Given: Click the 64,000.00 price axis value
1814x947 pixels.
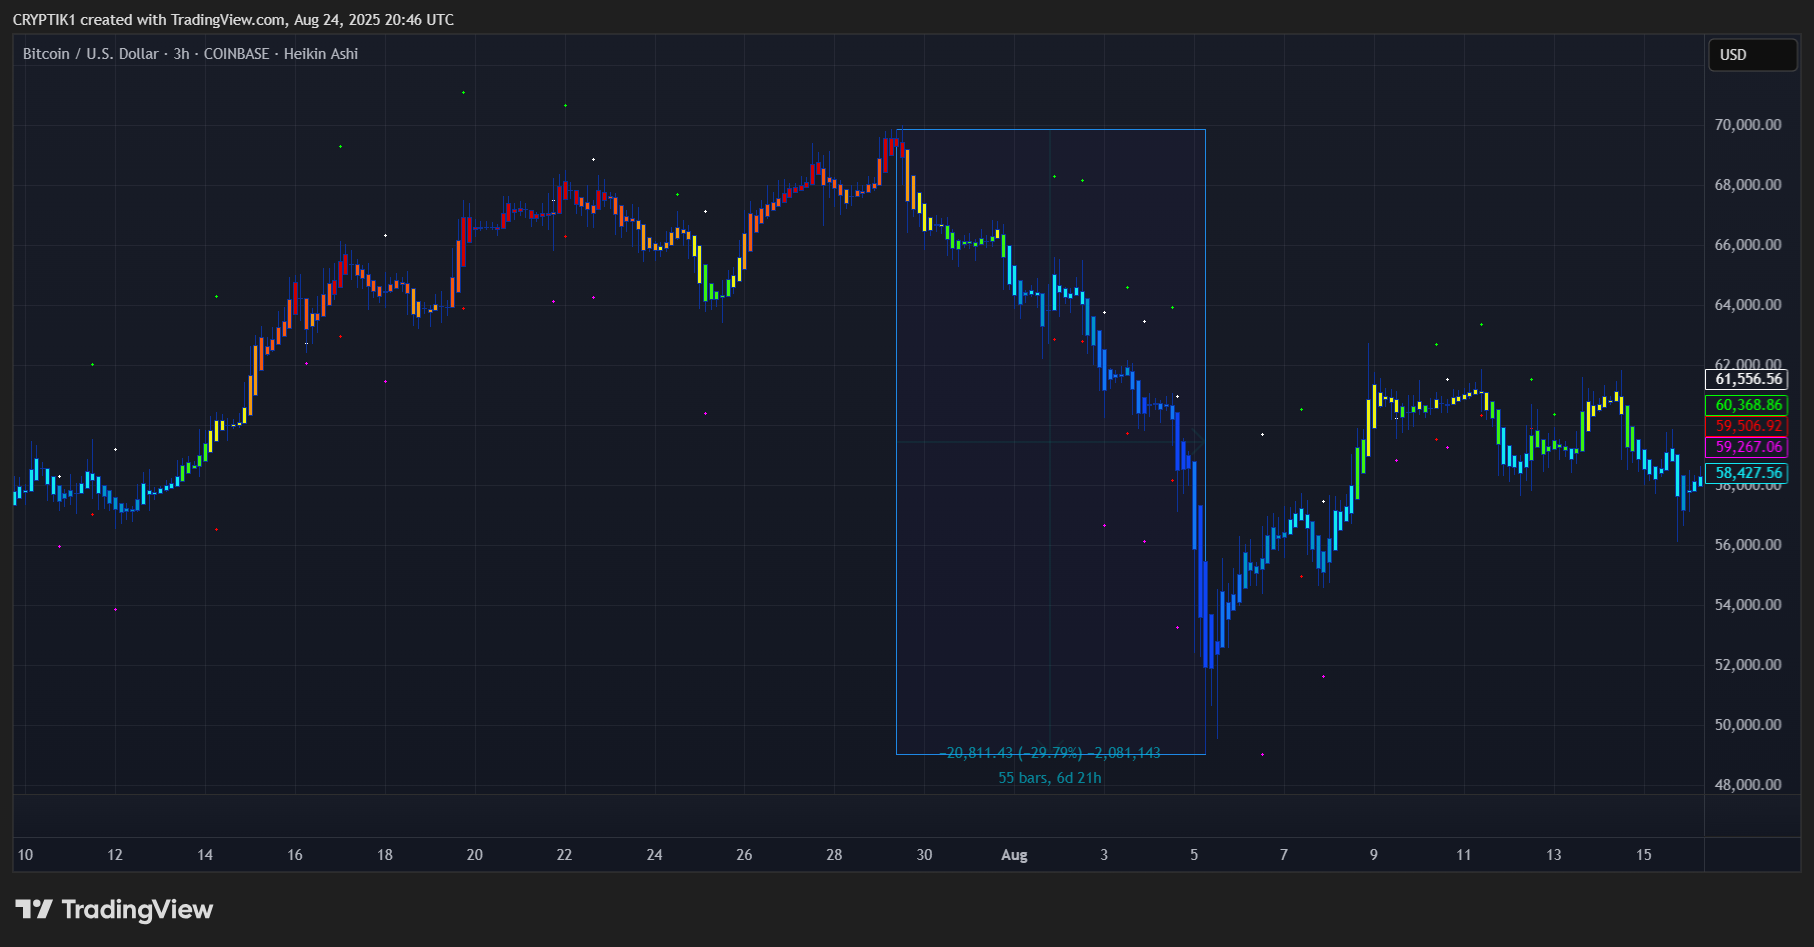Looking at the screenshot, I should 1748,305.
